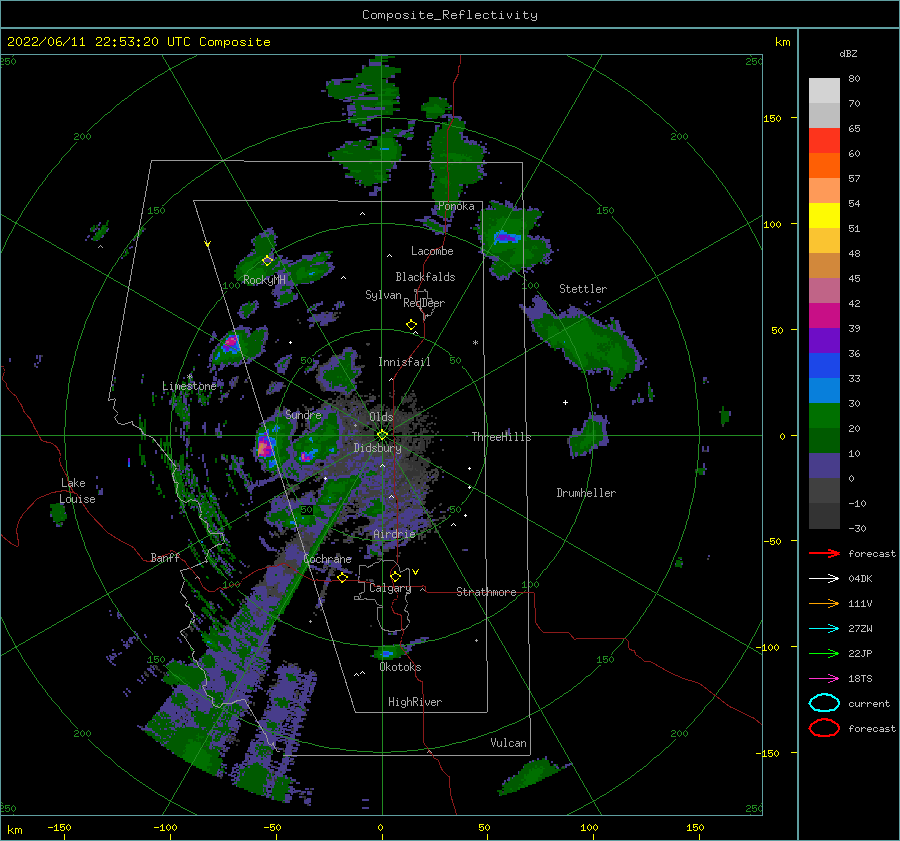Image resolution: width=900 pixels, height=841 pixels.
Task: Click the Airdrie city label
Action: tap(394, 534)
